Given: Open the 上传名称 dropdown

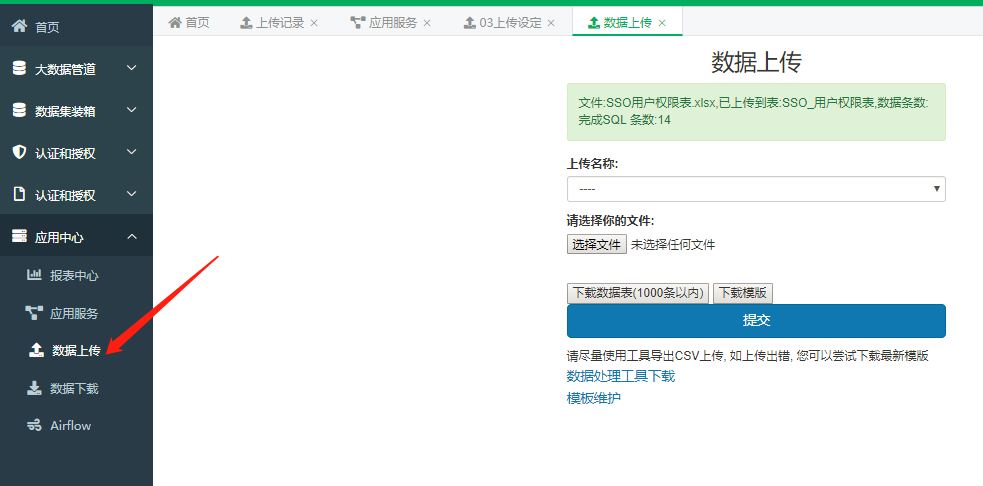Looking at the screenshot, I should pos(756,189).
